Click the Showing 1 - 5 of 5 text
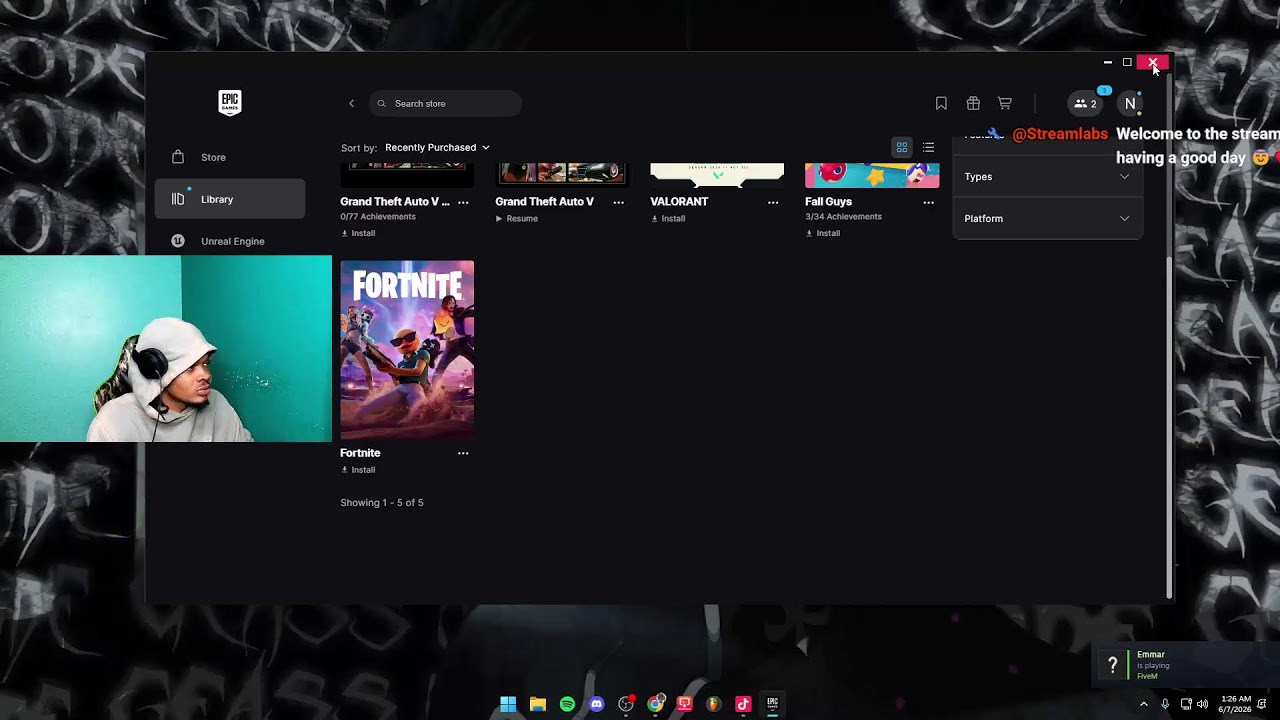 click(x=382, y=503)
